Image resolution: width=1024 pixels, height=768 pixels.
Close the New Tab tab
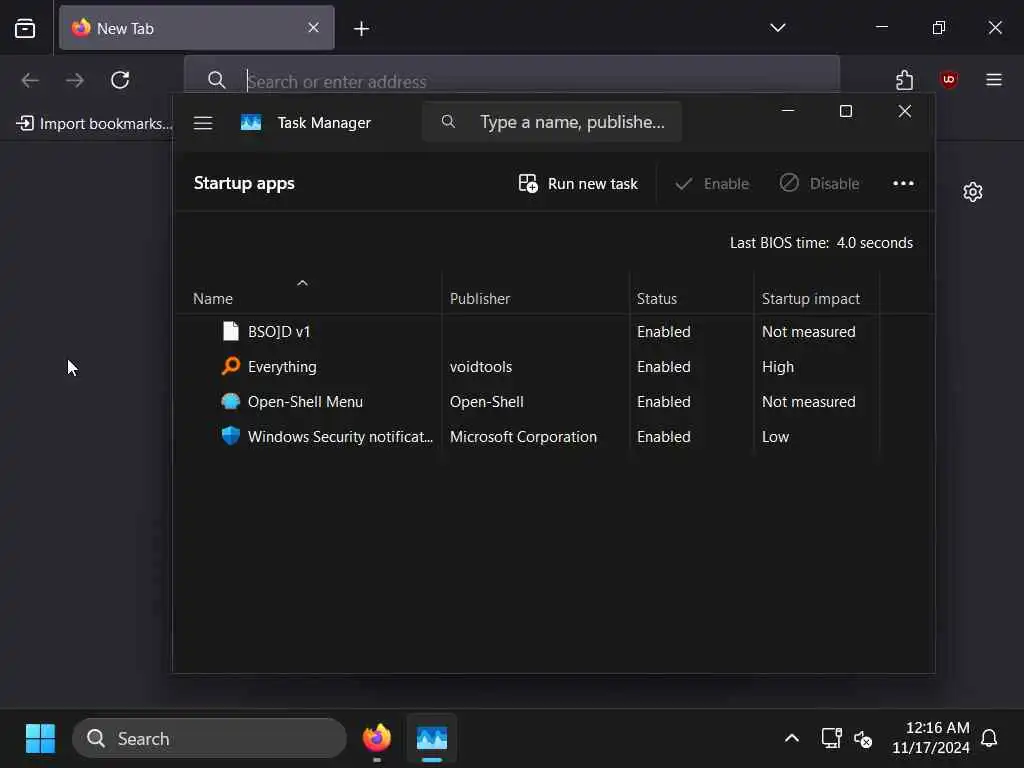tap(313, 27)
